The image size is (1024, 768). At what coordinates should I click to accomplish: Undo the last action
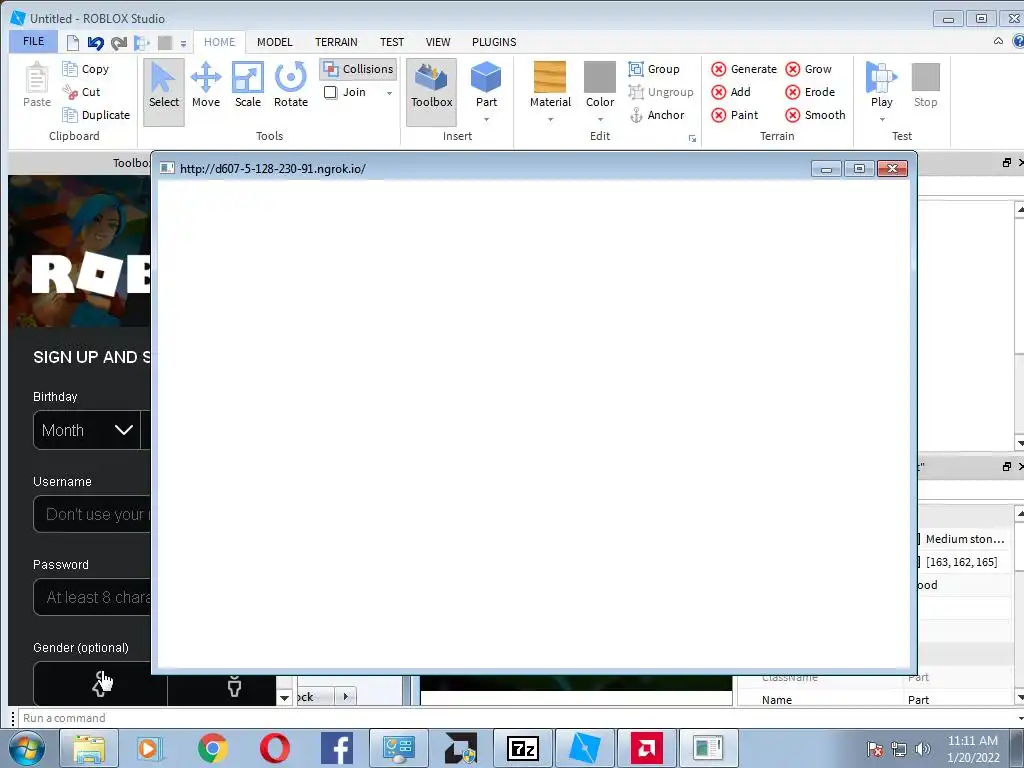pyautogui.click(x=96, y=43)
